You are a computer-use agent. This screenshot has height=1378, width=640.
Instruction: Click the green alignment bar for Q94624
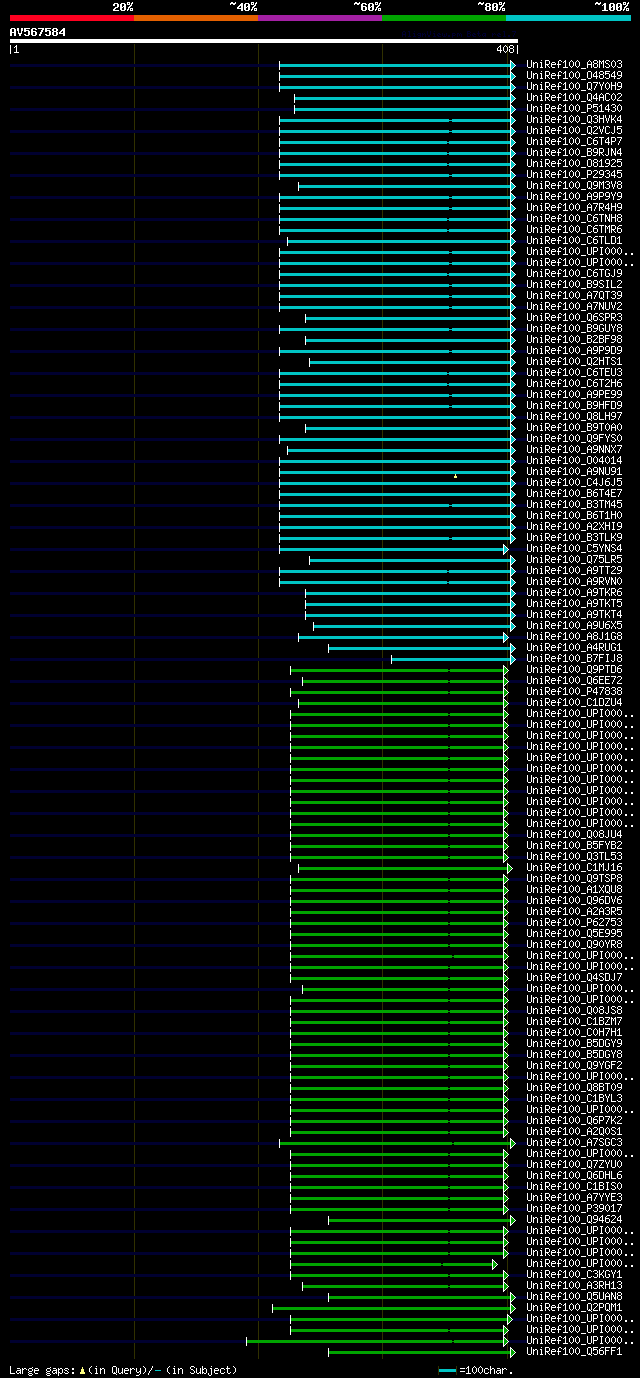422,1220
